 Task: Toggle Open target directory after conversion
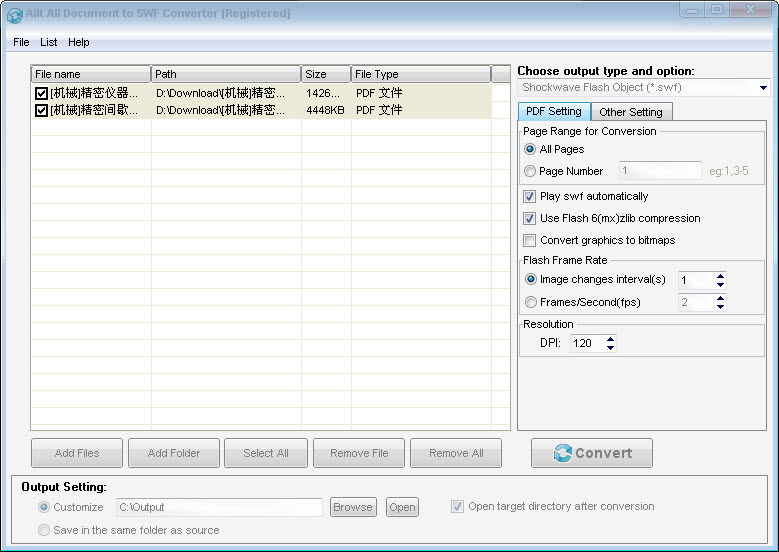pyautogui.click(x=457, y=507)
